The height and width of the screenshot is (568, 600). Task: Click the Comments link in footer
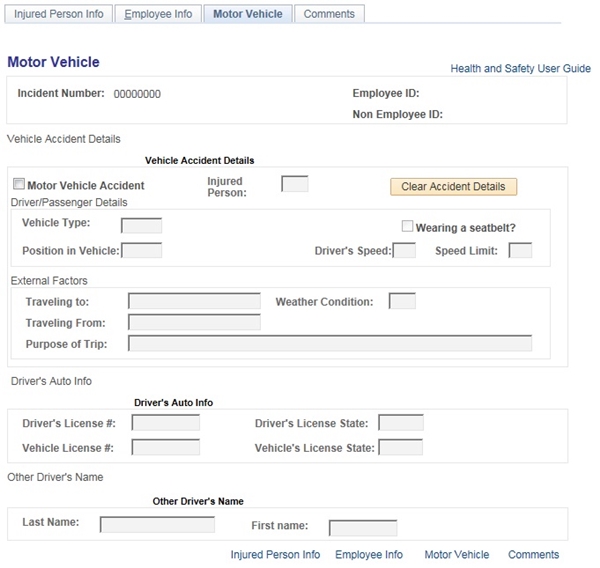[533, 554]
